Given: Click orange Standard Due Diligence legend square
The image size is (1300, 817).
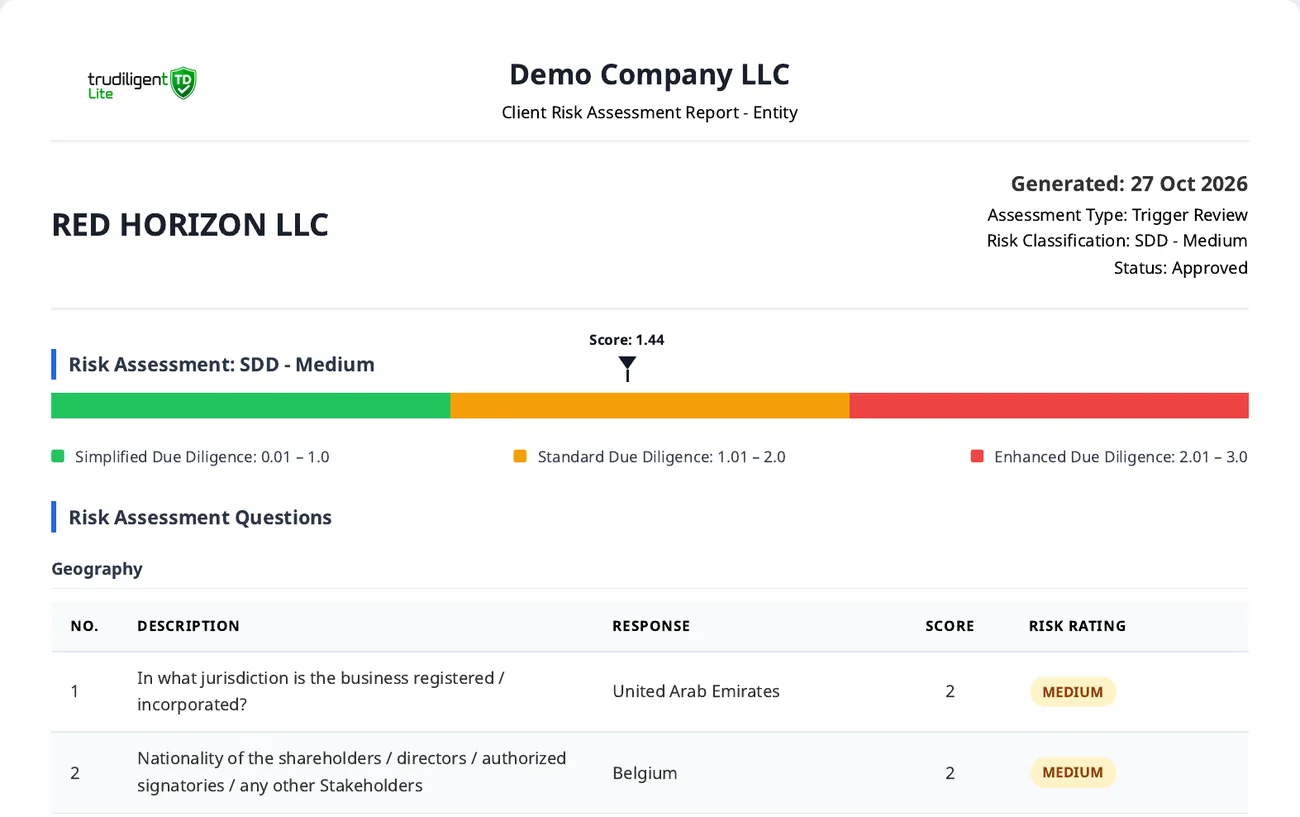Looking at the screenshot, I should coord(520,457).
